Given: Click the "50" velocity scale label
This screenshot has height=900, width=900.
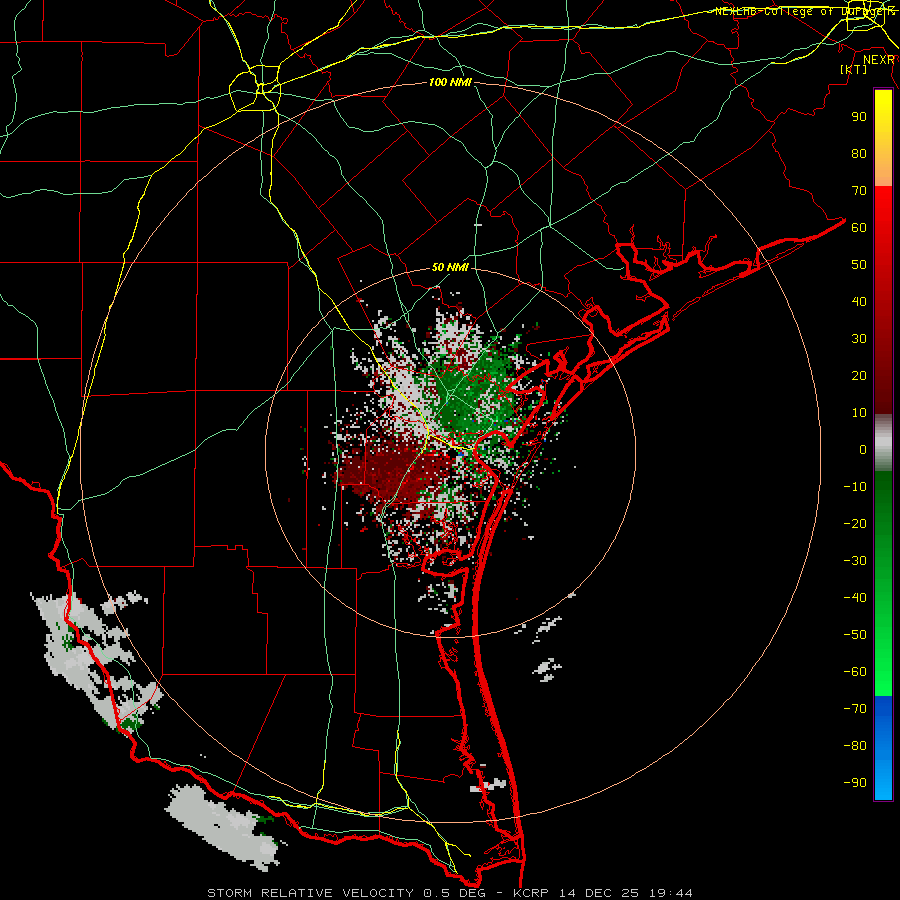Looking at the screenshot, I should (859, 265).
